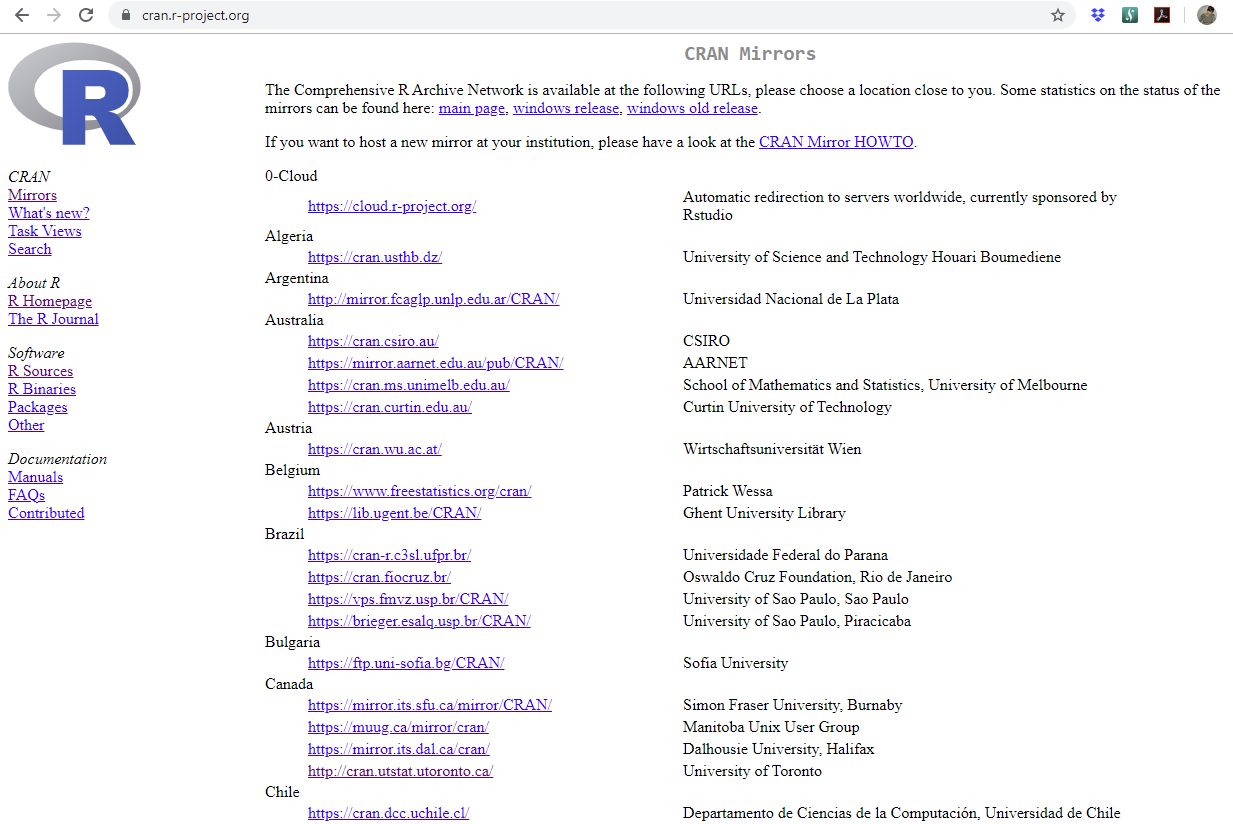Select the Algeria cran.usthb.dz mirror
The width and height of the screenshot is (1233, 824).
click(x=375, y=257)
